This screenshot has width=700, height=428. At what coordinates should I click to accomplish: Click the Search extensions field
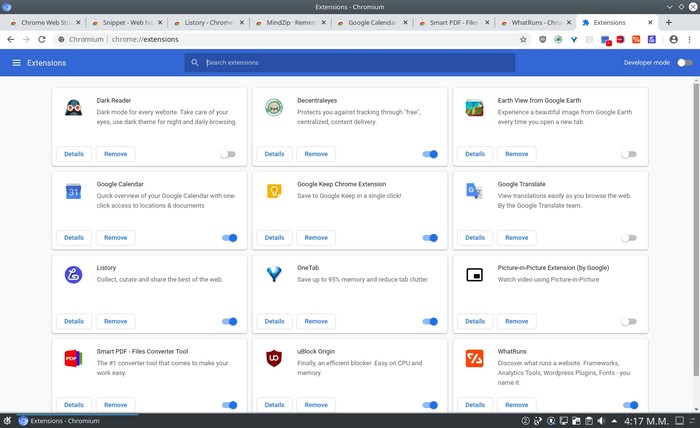click(x=350, y=62)
